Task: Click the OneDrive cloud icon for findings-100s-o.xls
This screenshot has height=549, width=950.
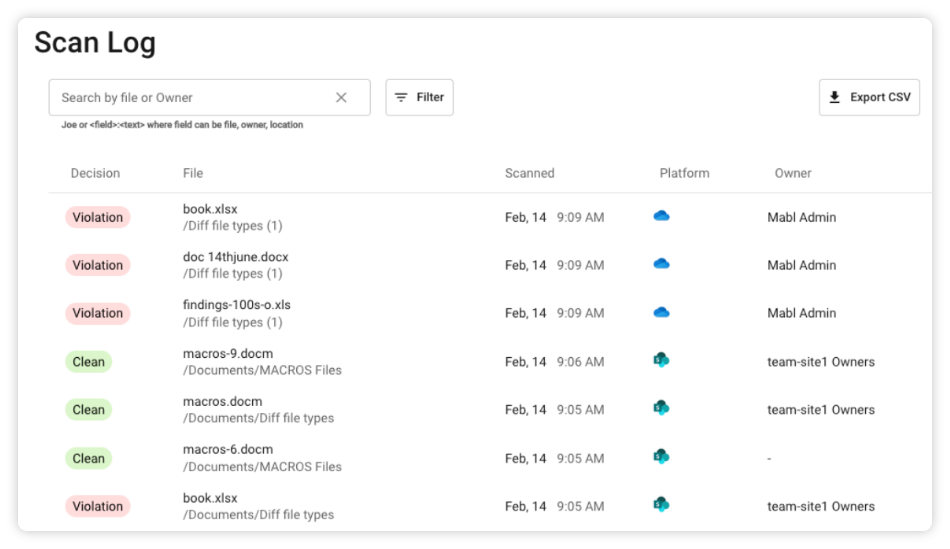Action: 661,312
